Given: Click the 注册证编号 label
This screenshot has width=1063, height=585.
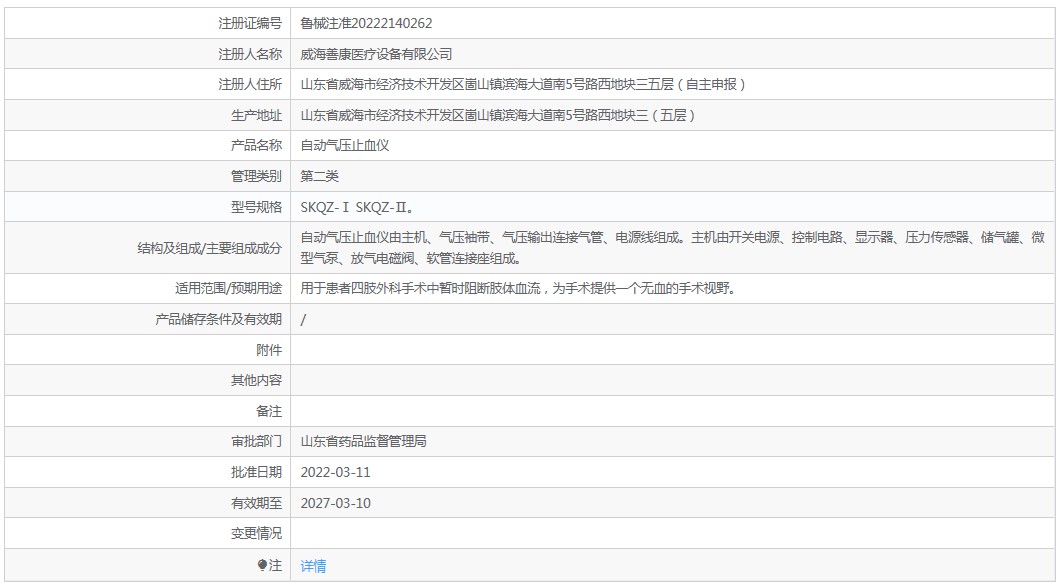Looking at the screenshot, I should 249,23.
